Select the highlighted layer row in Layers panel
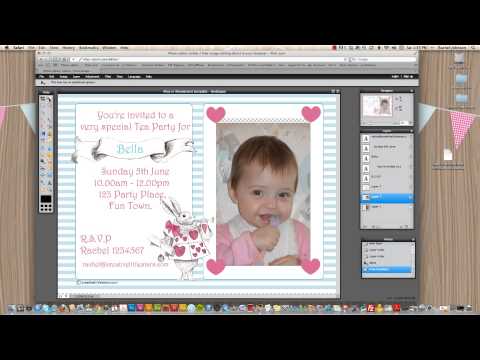This screenshot has height=360, width=480. click(387, 197)
